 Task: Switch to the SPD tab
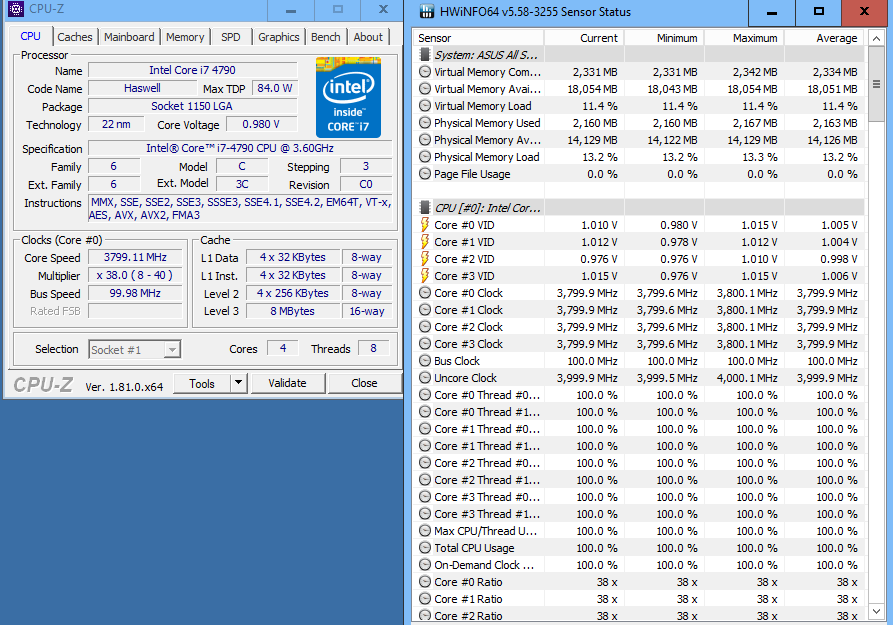[231, 37]
